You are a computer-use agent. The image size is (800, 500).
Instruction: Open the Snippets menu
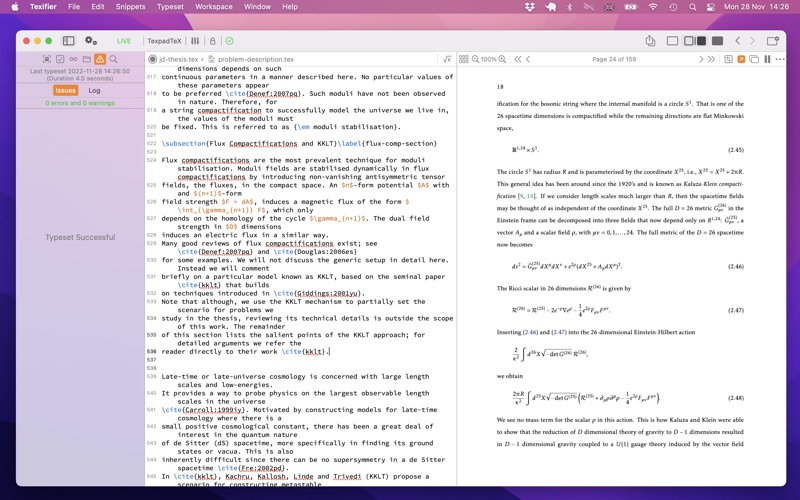point(130,7)
